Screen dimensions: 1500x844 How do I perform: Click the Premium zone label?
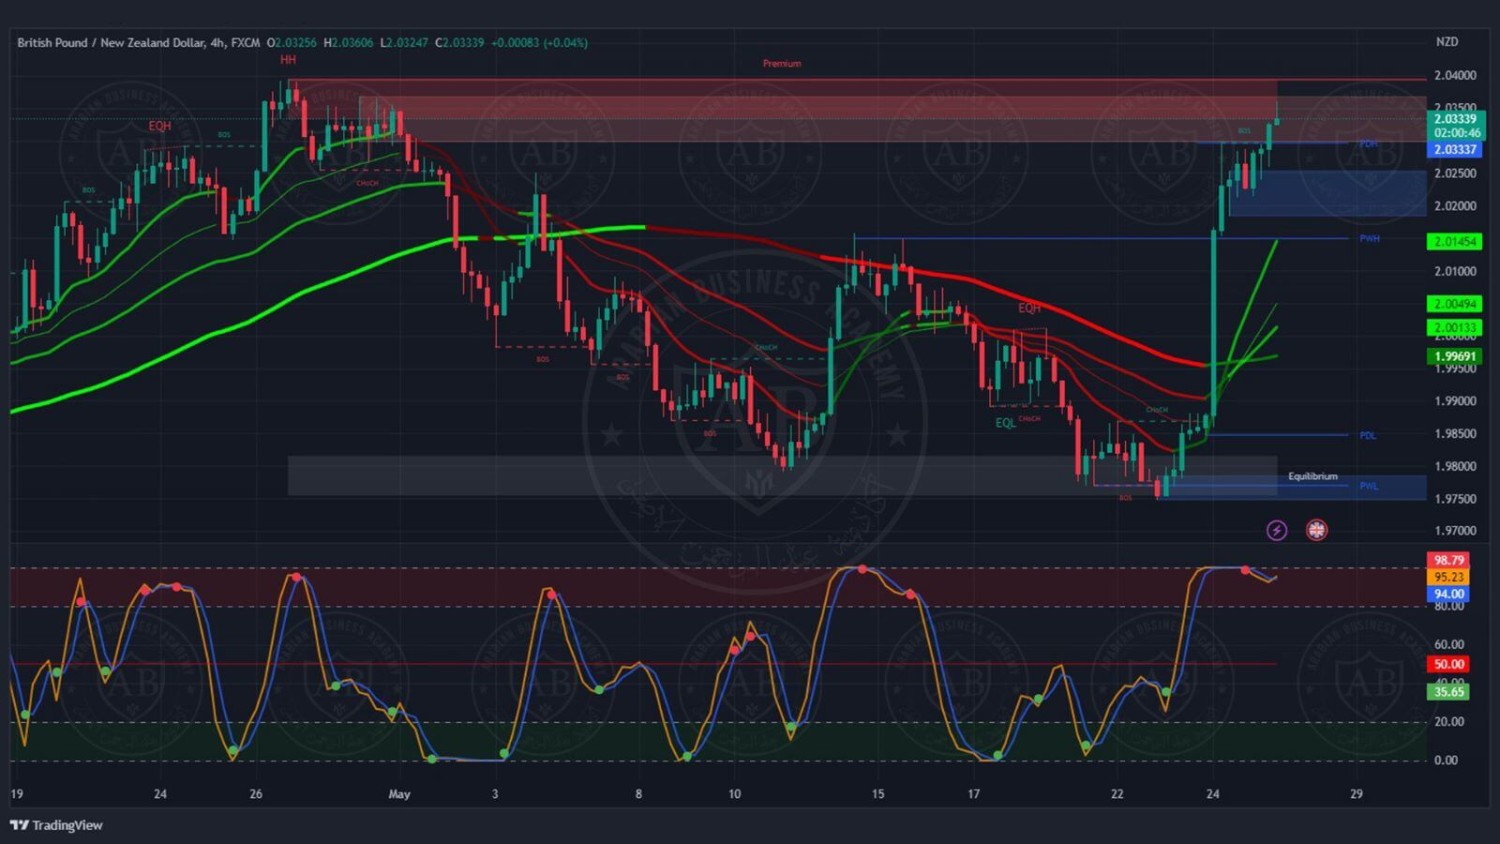click(782, 64)
